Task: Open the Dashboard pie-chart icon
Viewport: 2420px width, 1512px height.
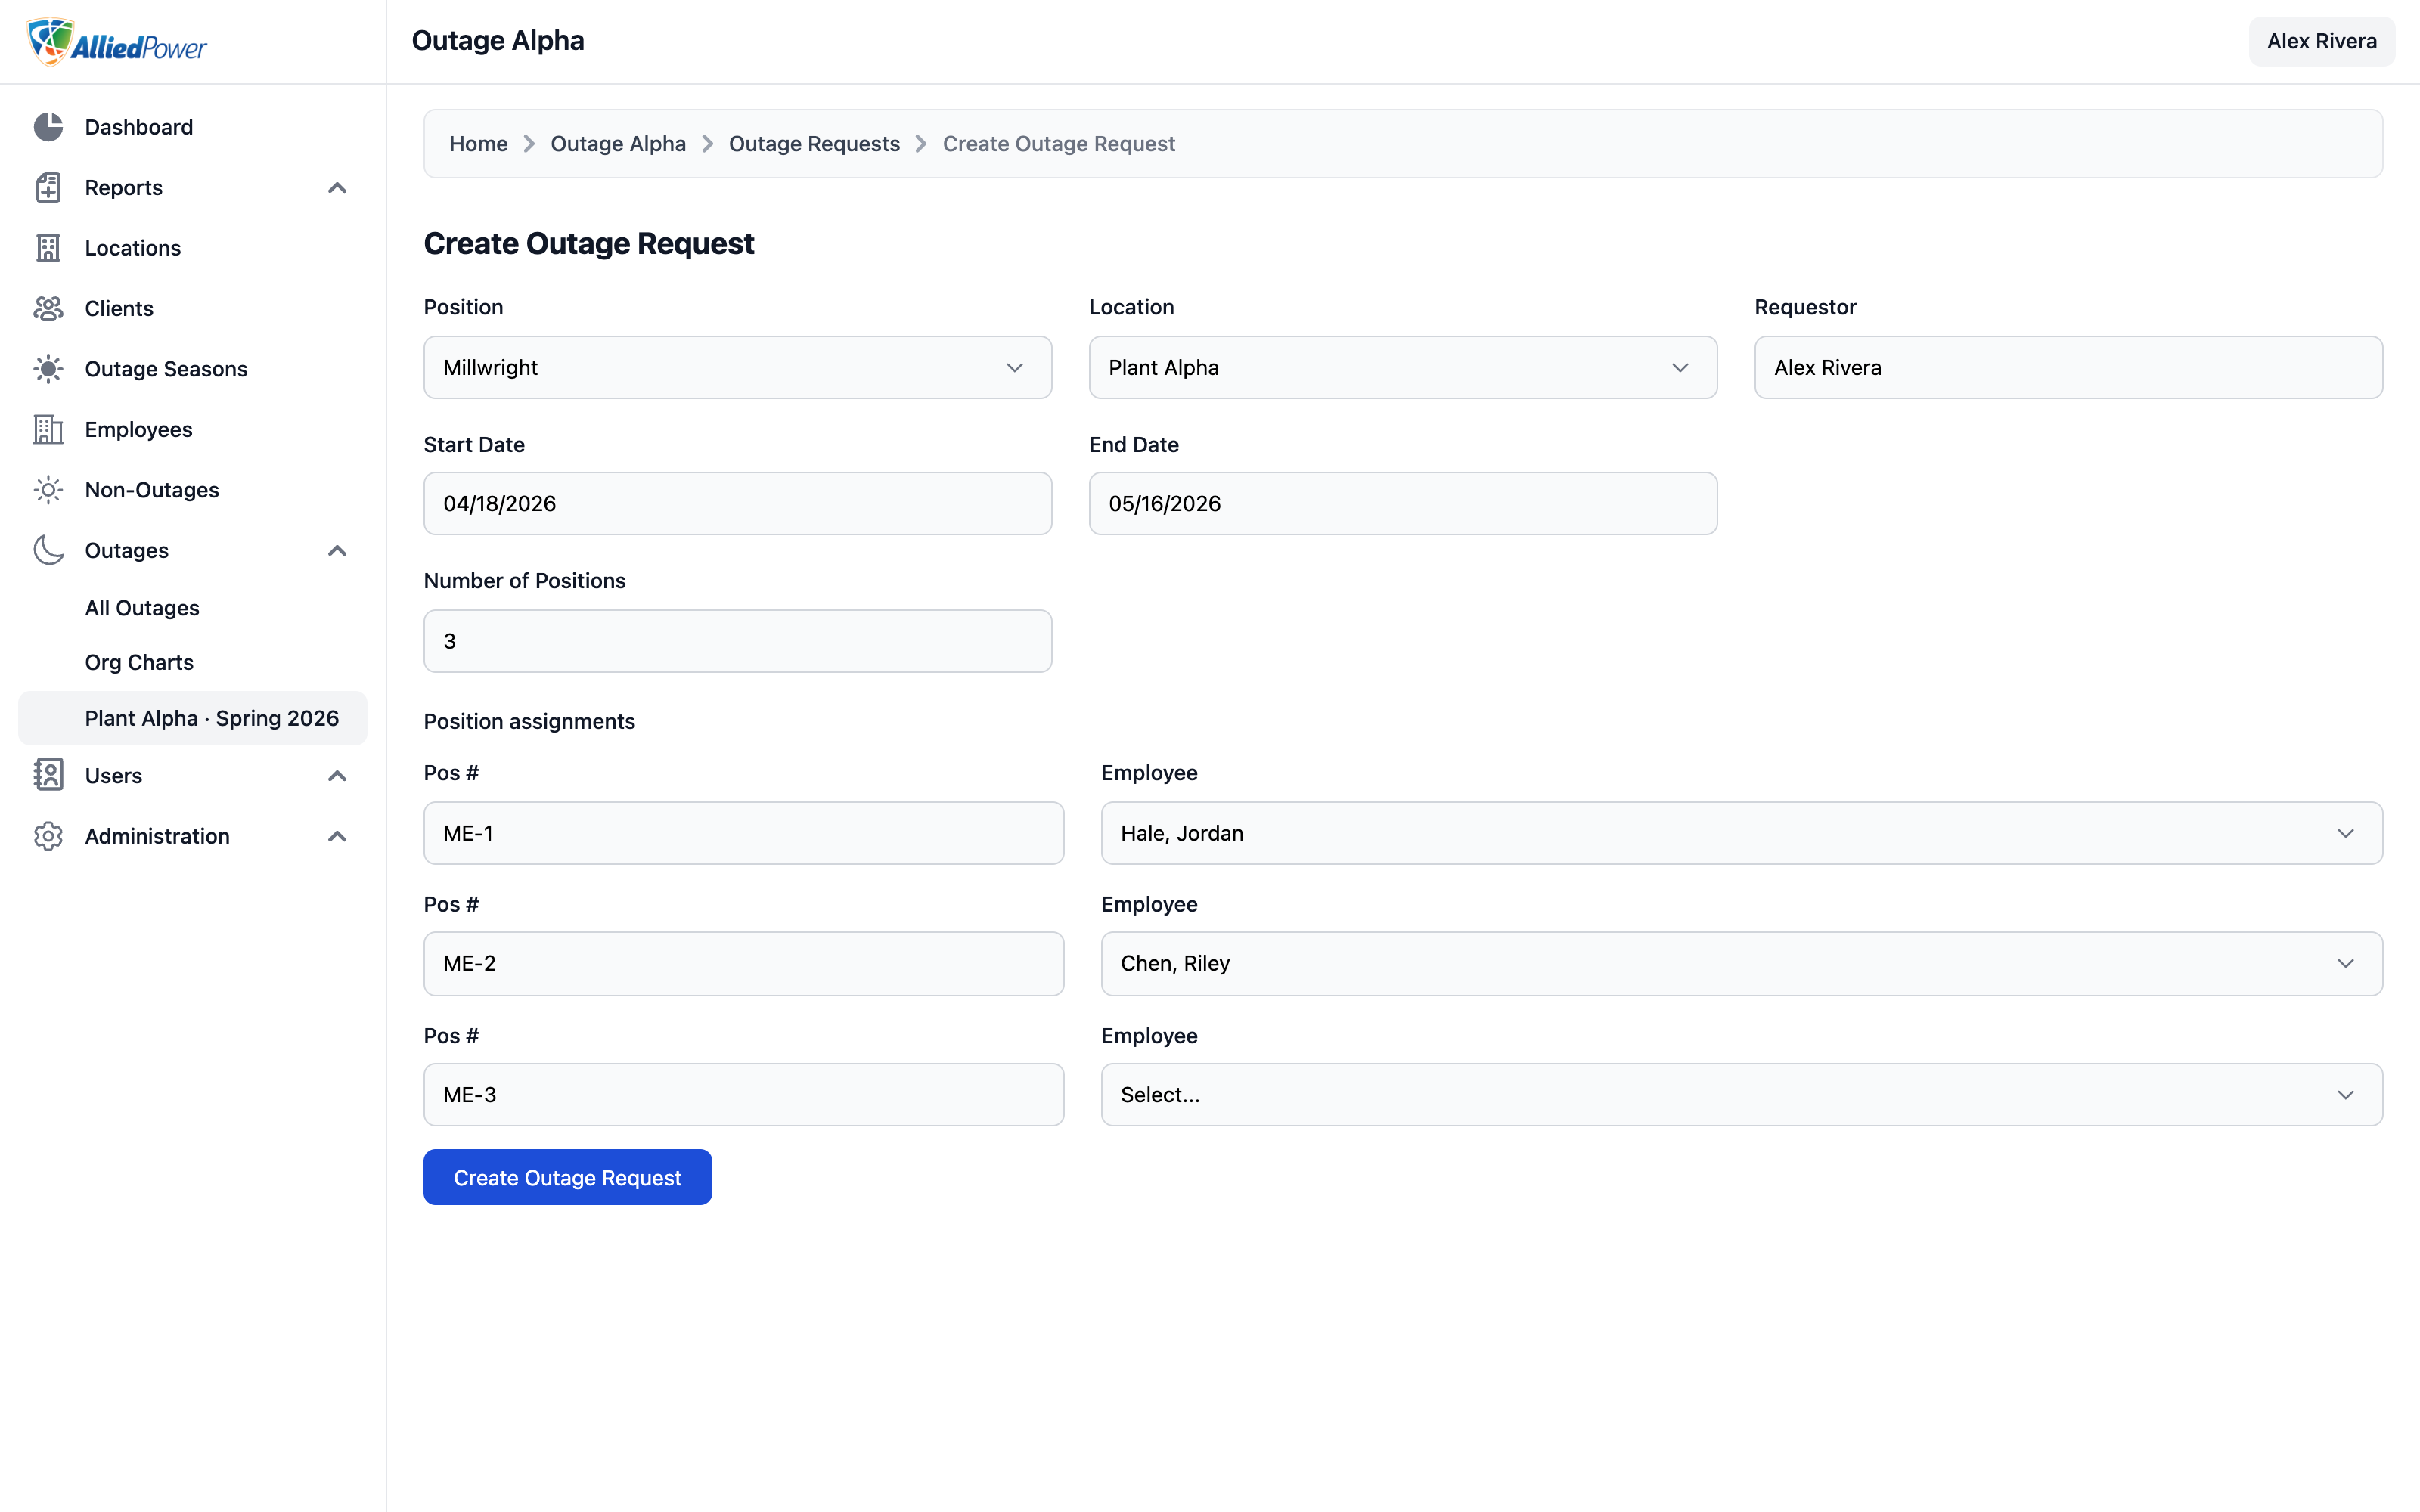Action: point(48,127)
